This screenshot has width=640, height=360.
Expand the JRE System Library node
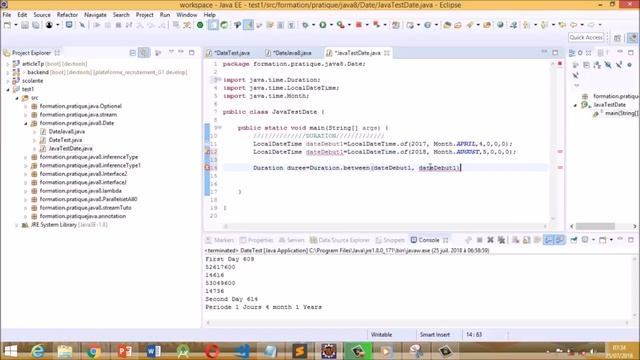click(x=17, y=225)
